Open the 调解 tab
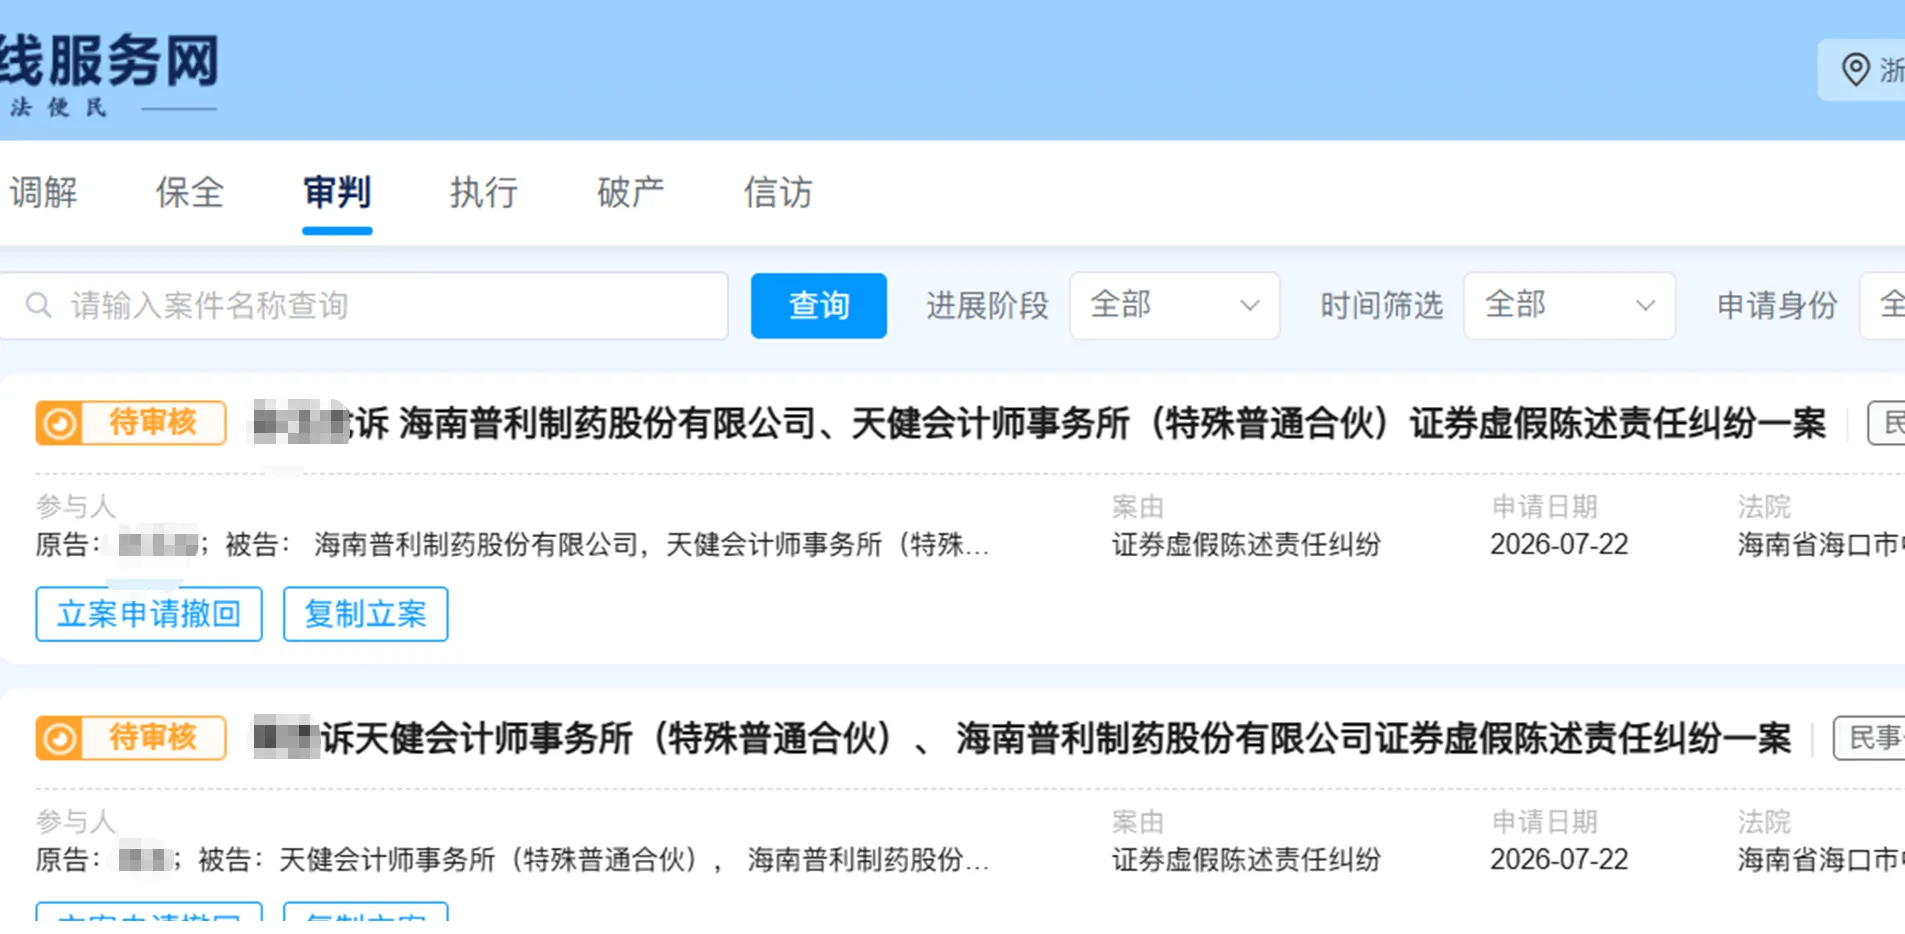This screenshot has height=934, width=1905. [x=43, y=192]
